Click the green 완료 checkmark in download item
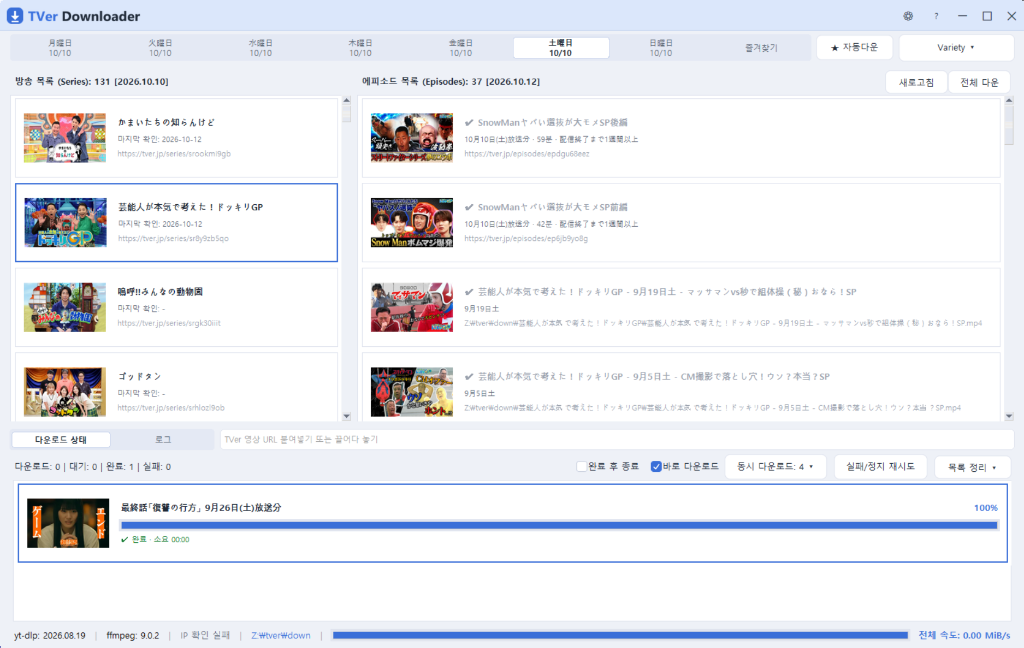 click(x=125, y=540)
